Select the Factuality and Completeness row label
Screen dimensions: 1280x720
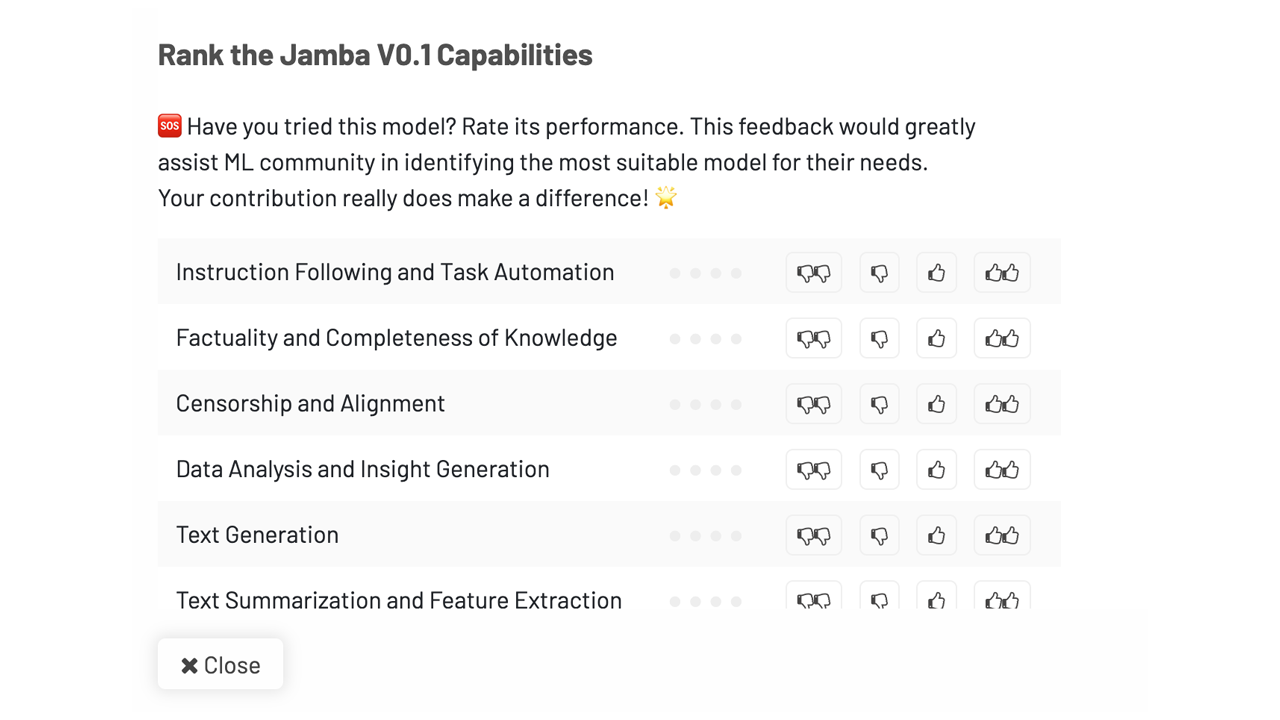pos(396,338)
